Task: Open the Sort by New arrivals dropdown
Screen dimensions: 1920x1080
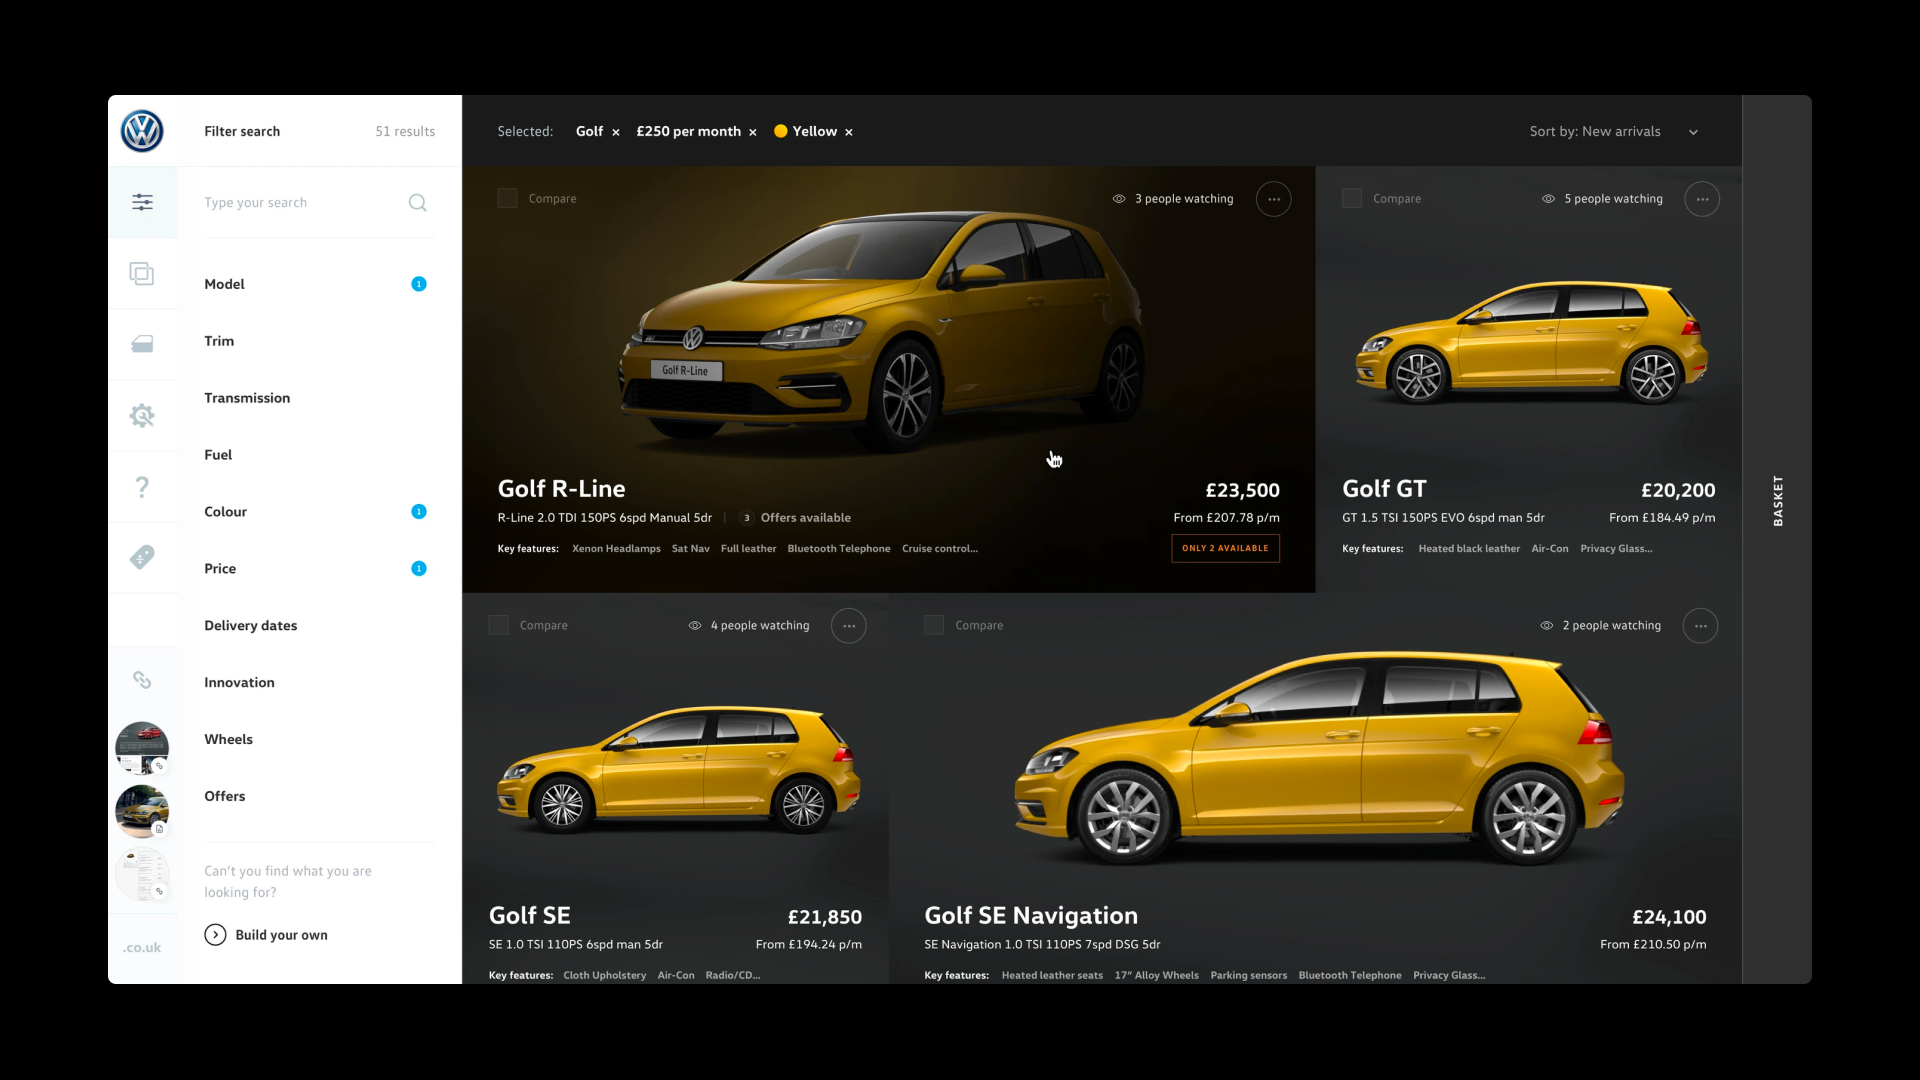Action: [x=1613, y=132]
